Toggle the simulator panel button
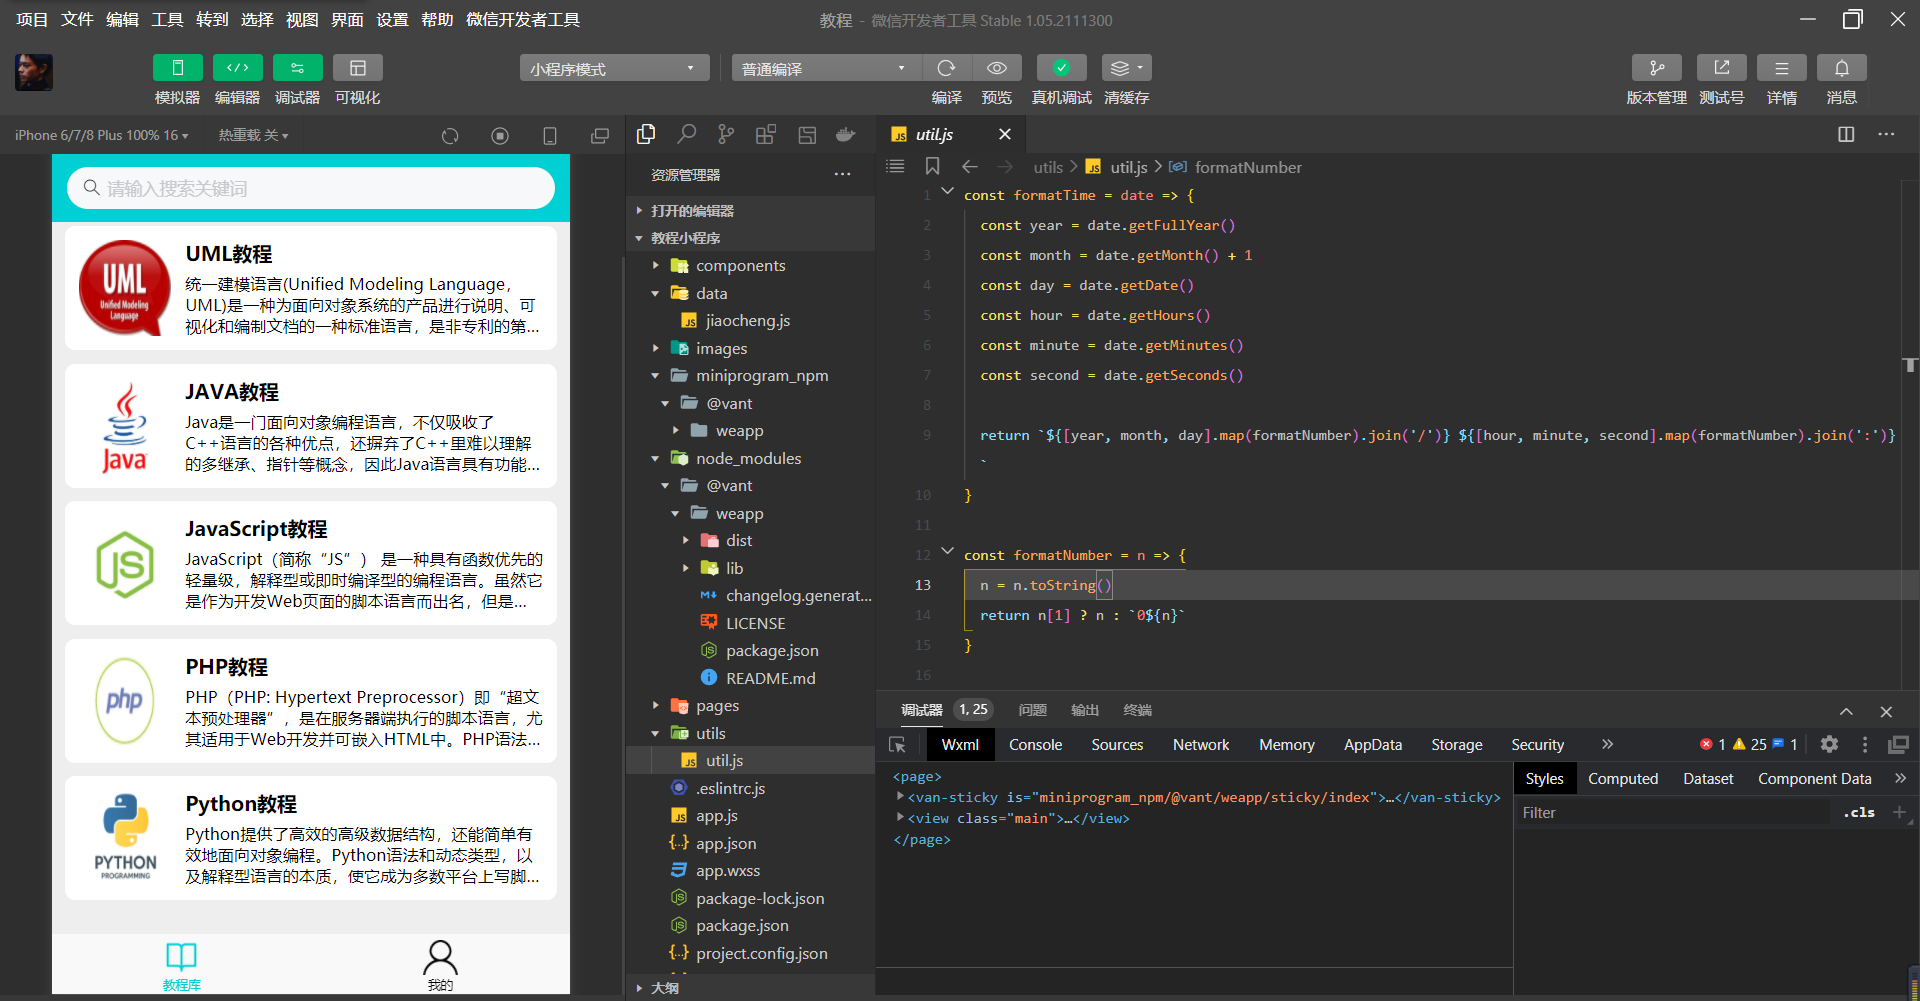 tap(177, 68)
